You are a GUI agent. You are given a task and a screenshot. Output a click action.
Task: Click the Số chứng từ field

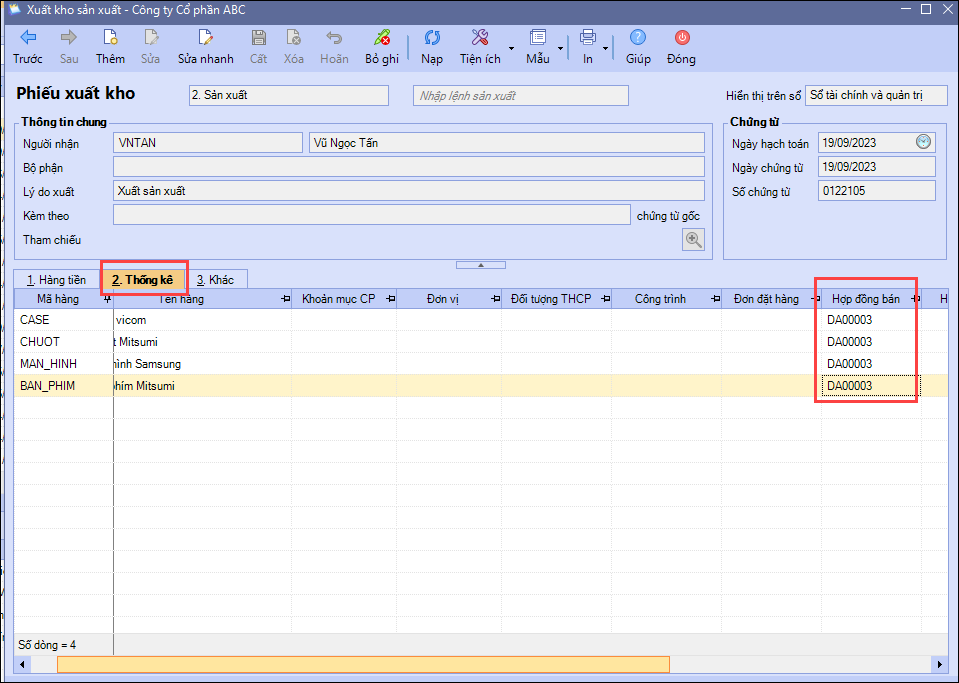click(x=876, y=191)
